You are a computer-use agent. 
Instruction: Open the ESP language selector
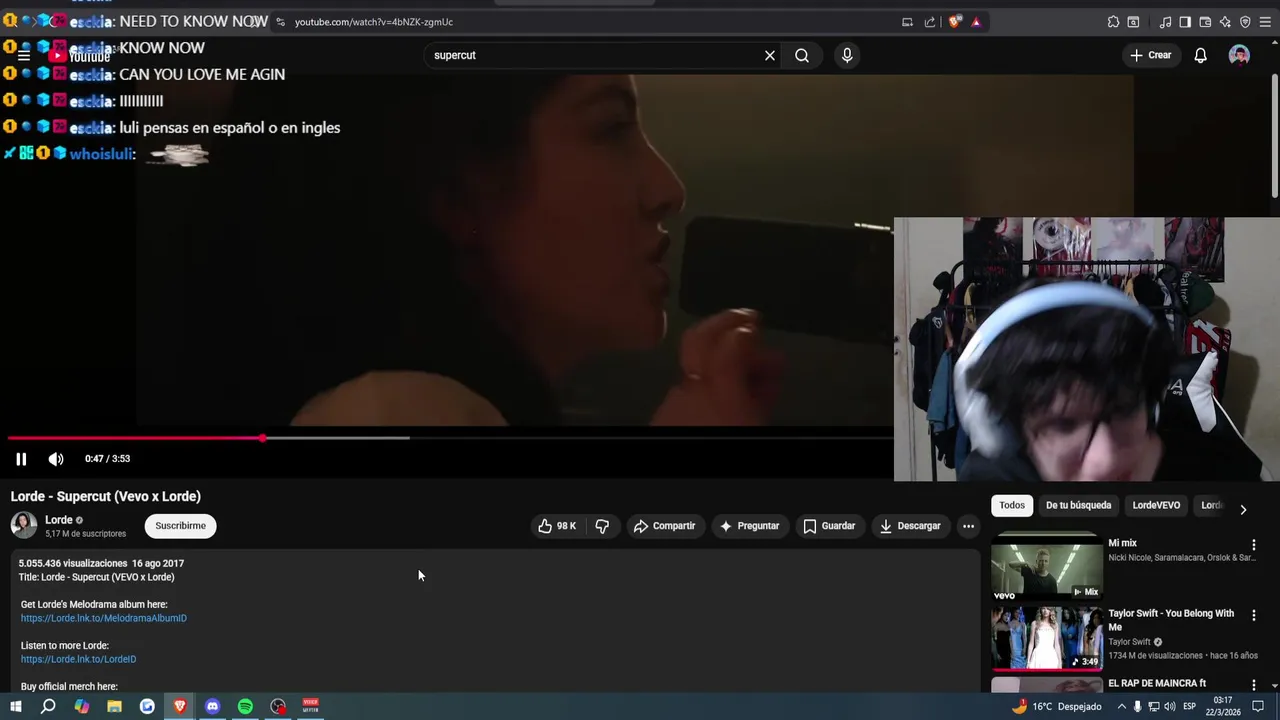(1190, 706)
